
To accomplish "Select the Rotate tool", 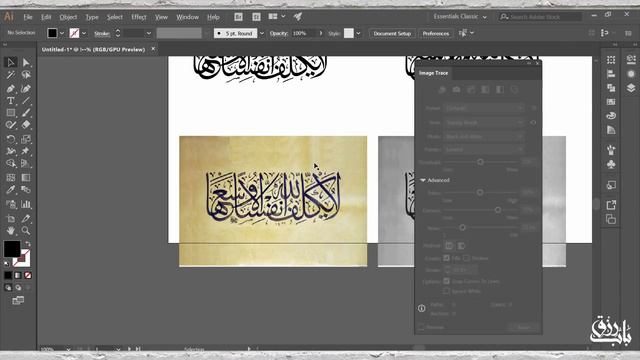I will (x=11, y=139).
